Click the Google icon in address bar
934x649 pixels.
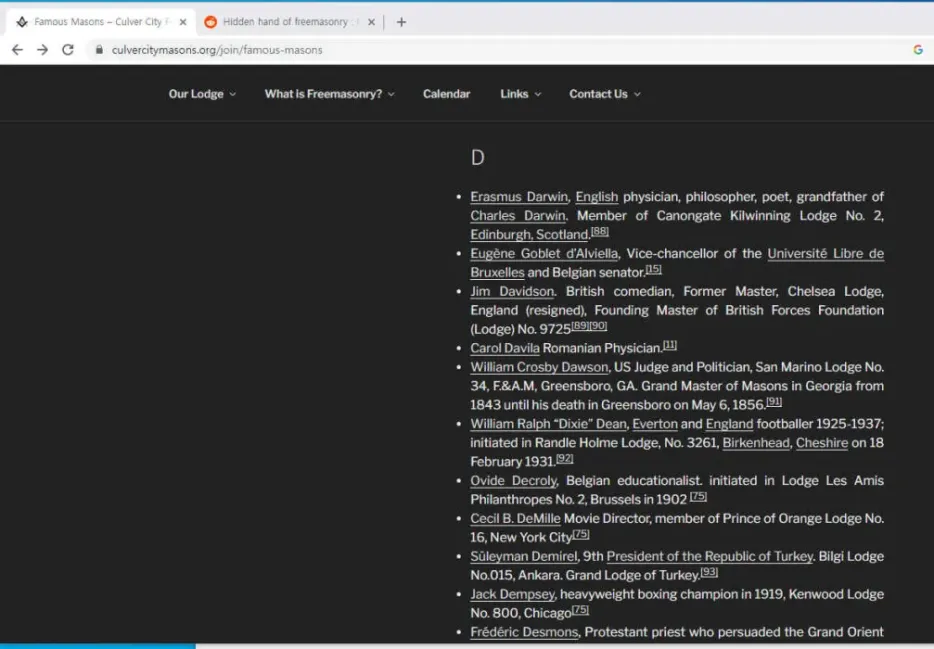click(917, 50)
